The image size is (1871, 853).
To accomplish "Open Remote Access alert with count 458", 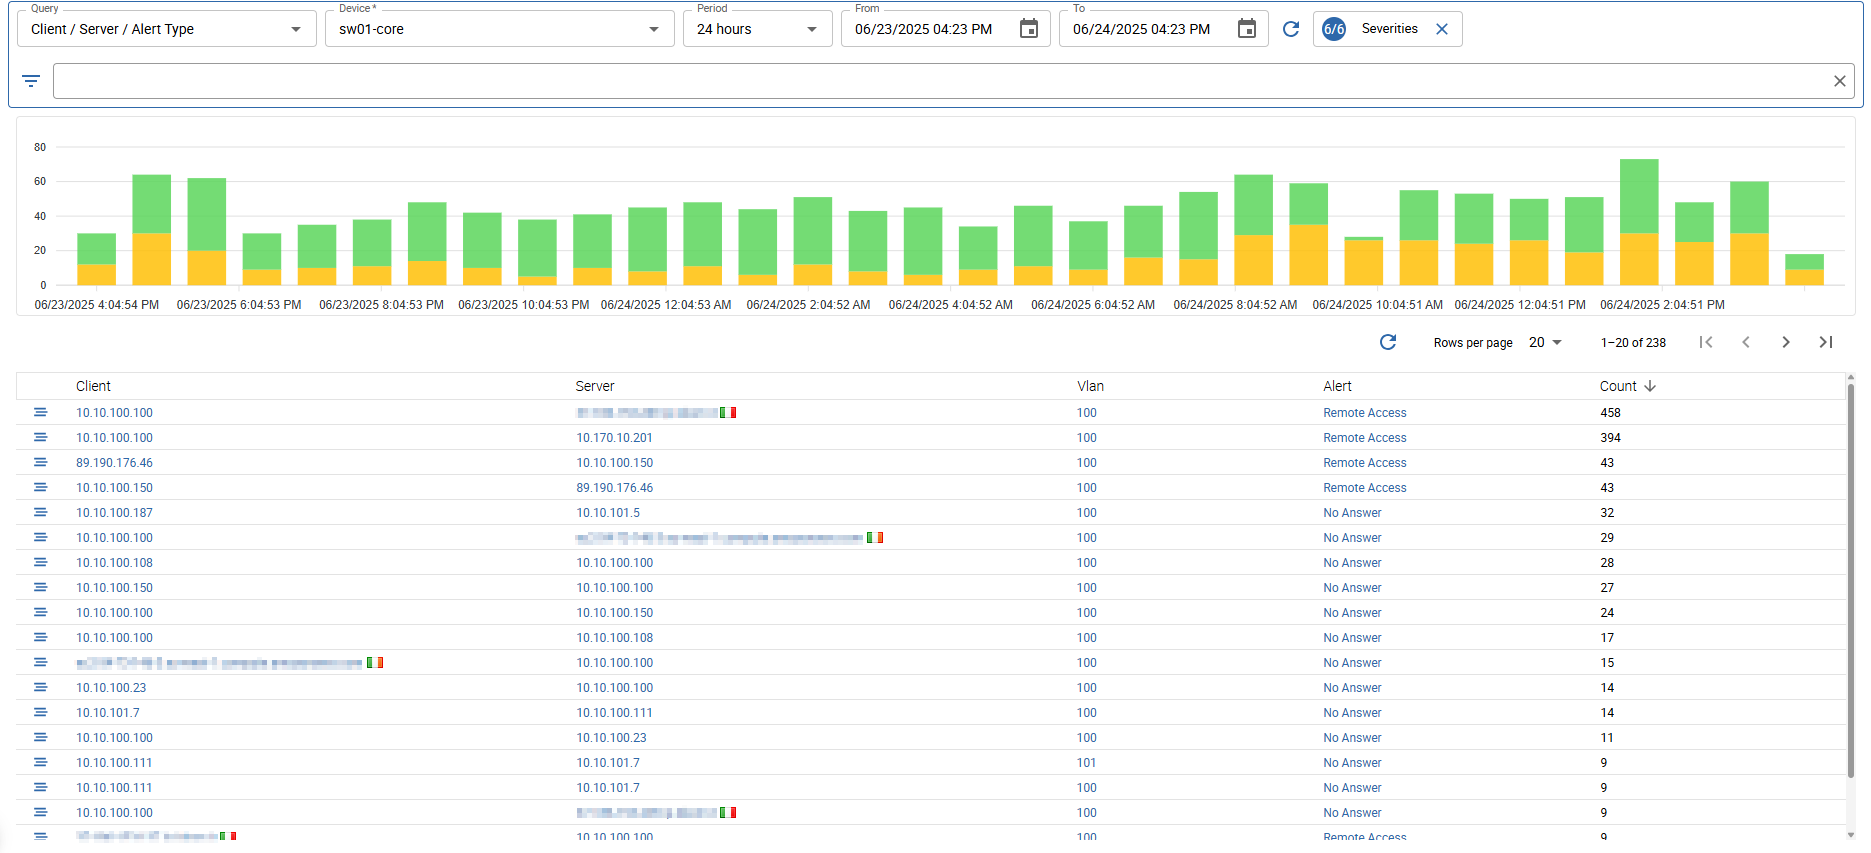I will (1364, 413).
